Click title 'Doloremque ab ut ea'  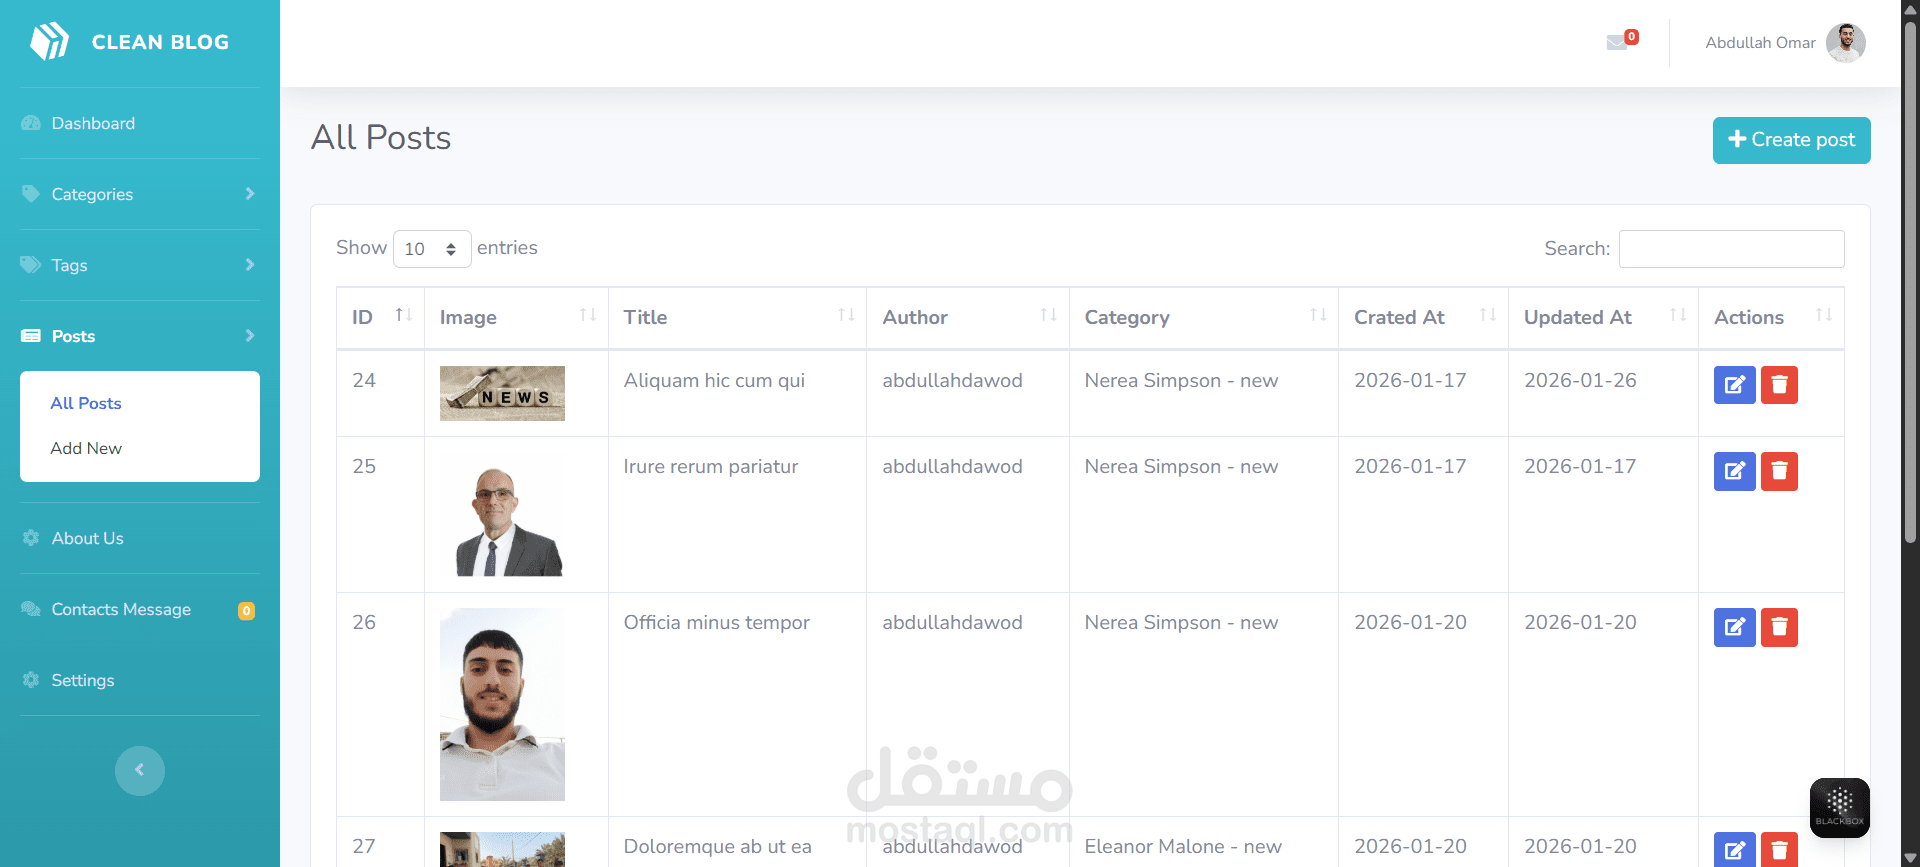[x=718, y=846]
